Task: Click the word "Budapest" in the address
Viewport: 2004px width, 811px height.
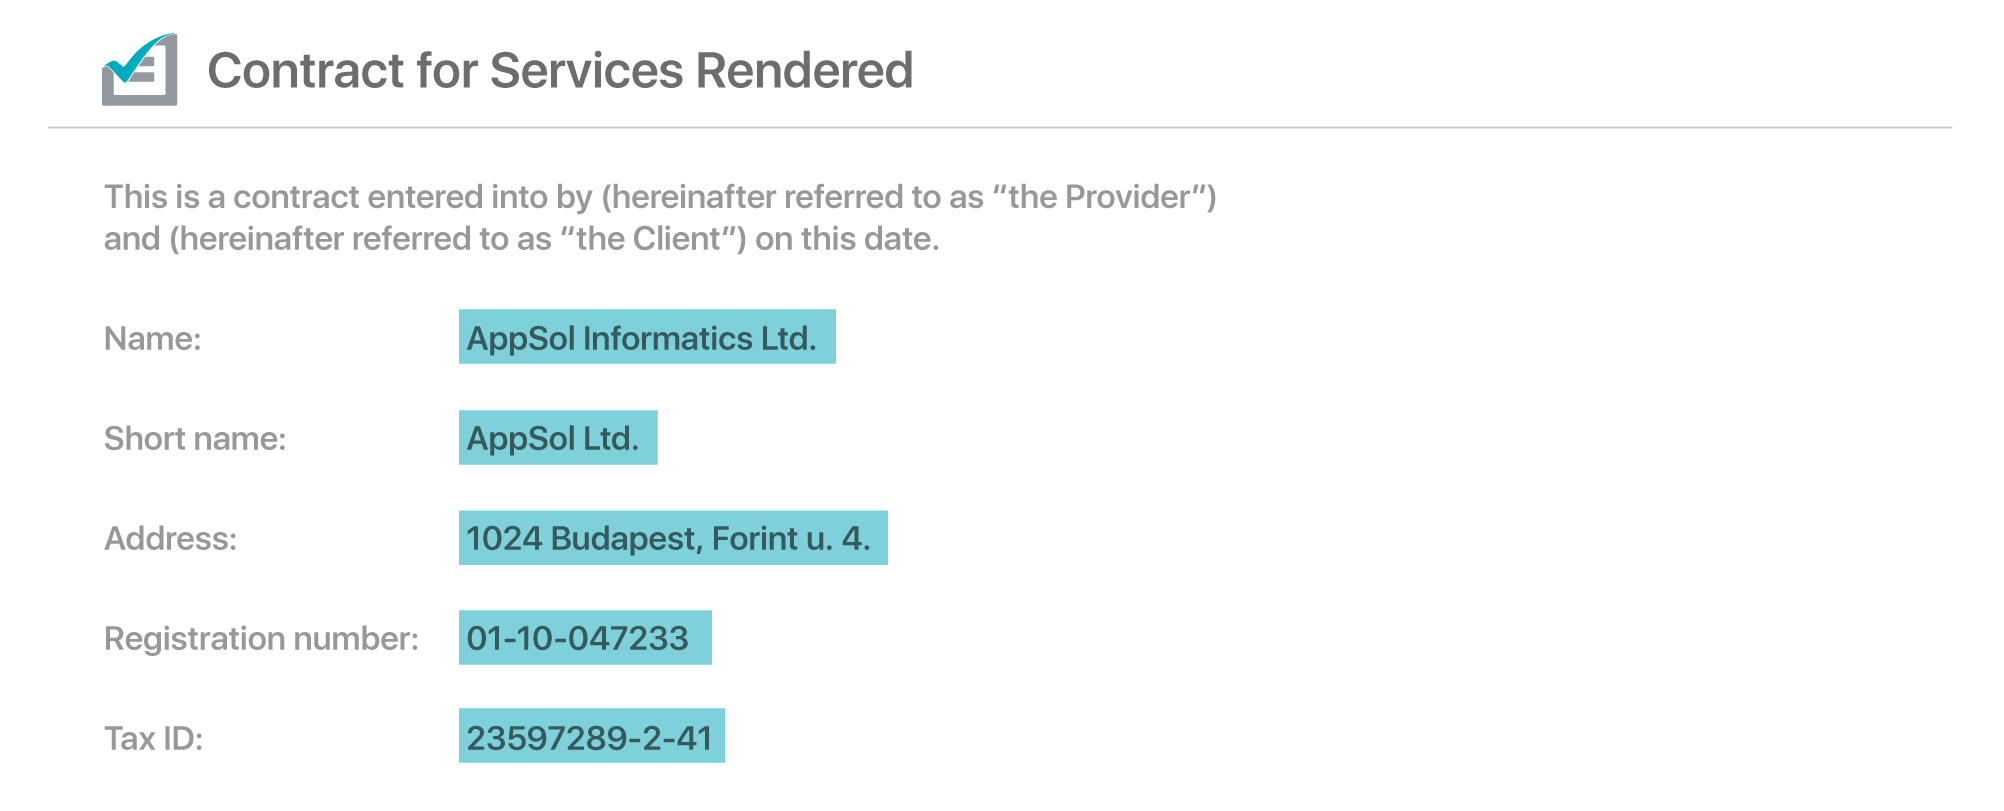Action: coord(627,539)
